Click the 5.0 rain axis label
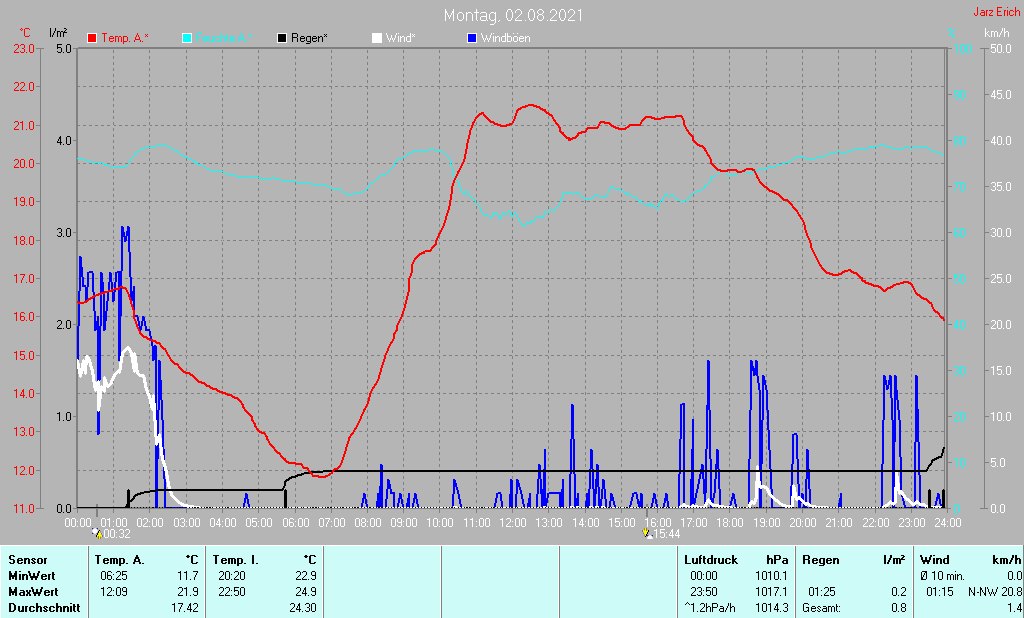The height and width of the screenshot is (618, 1024). click(63, 48)
